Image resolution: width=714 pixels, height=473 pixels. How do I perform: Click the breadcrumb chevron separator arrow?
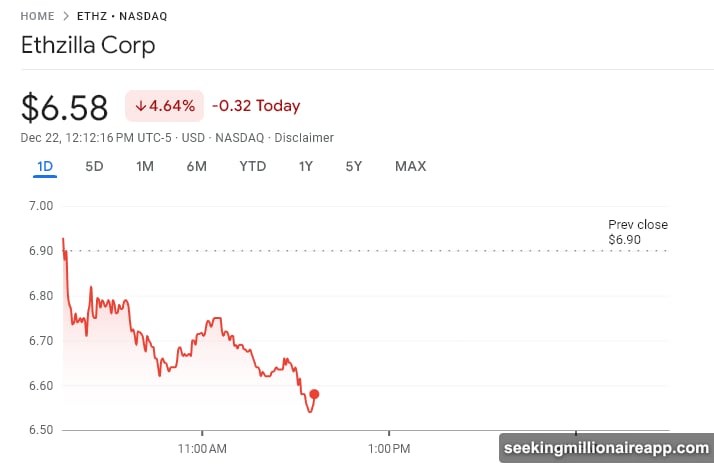coord(66,16)
